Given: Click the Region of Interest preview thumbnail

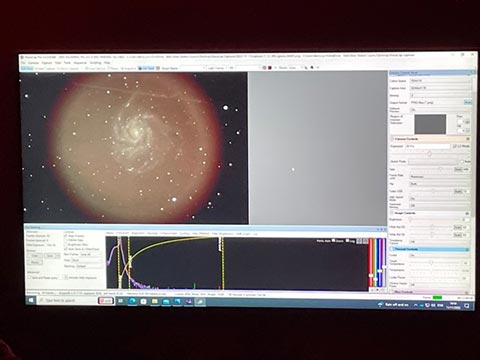Looking at the screenshot, I should coord(430,124).
